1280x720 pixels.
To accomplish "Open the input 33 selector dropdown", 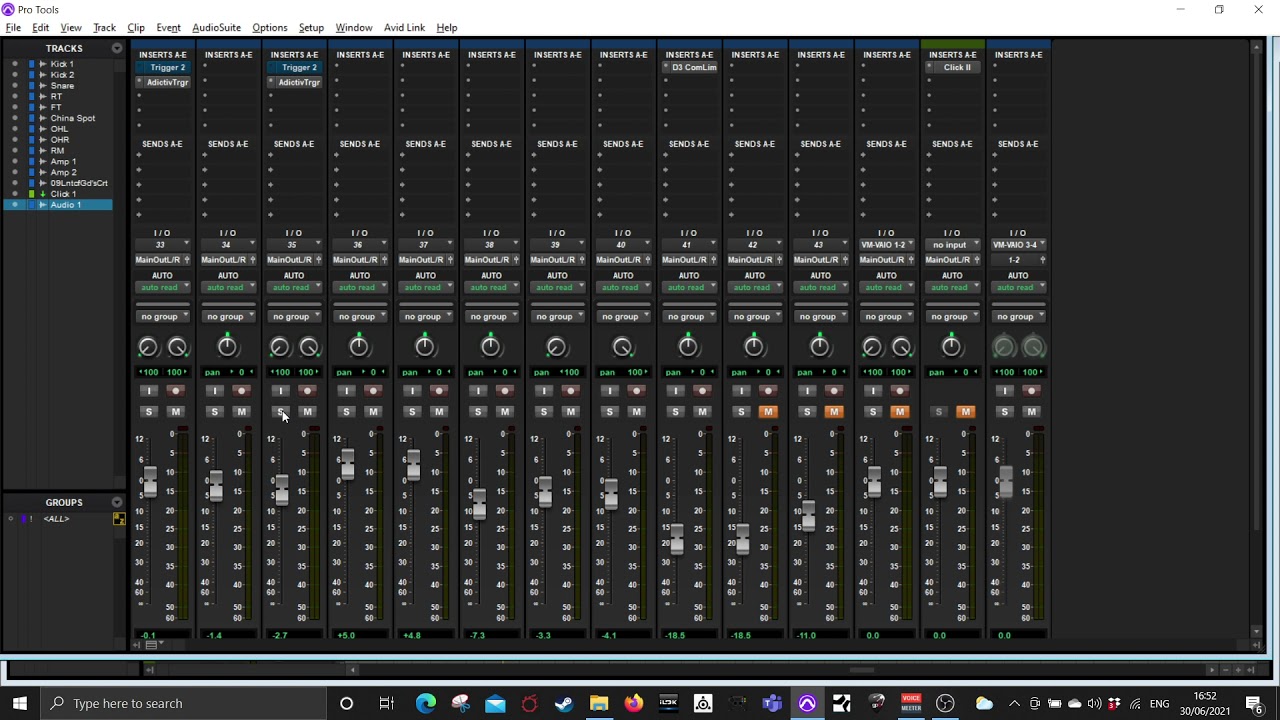I will tap(162, 245).
